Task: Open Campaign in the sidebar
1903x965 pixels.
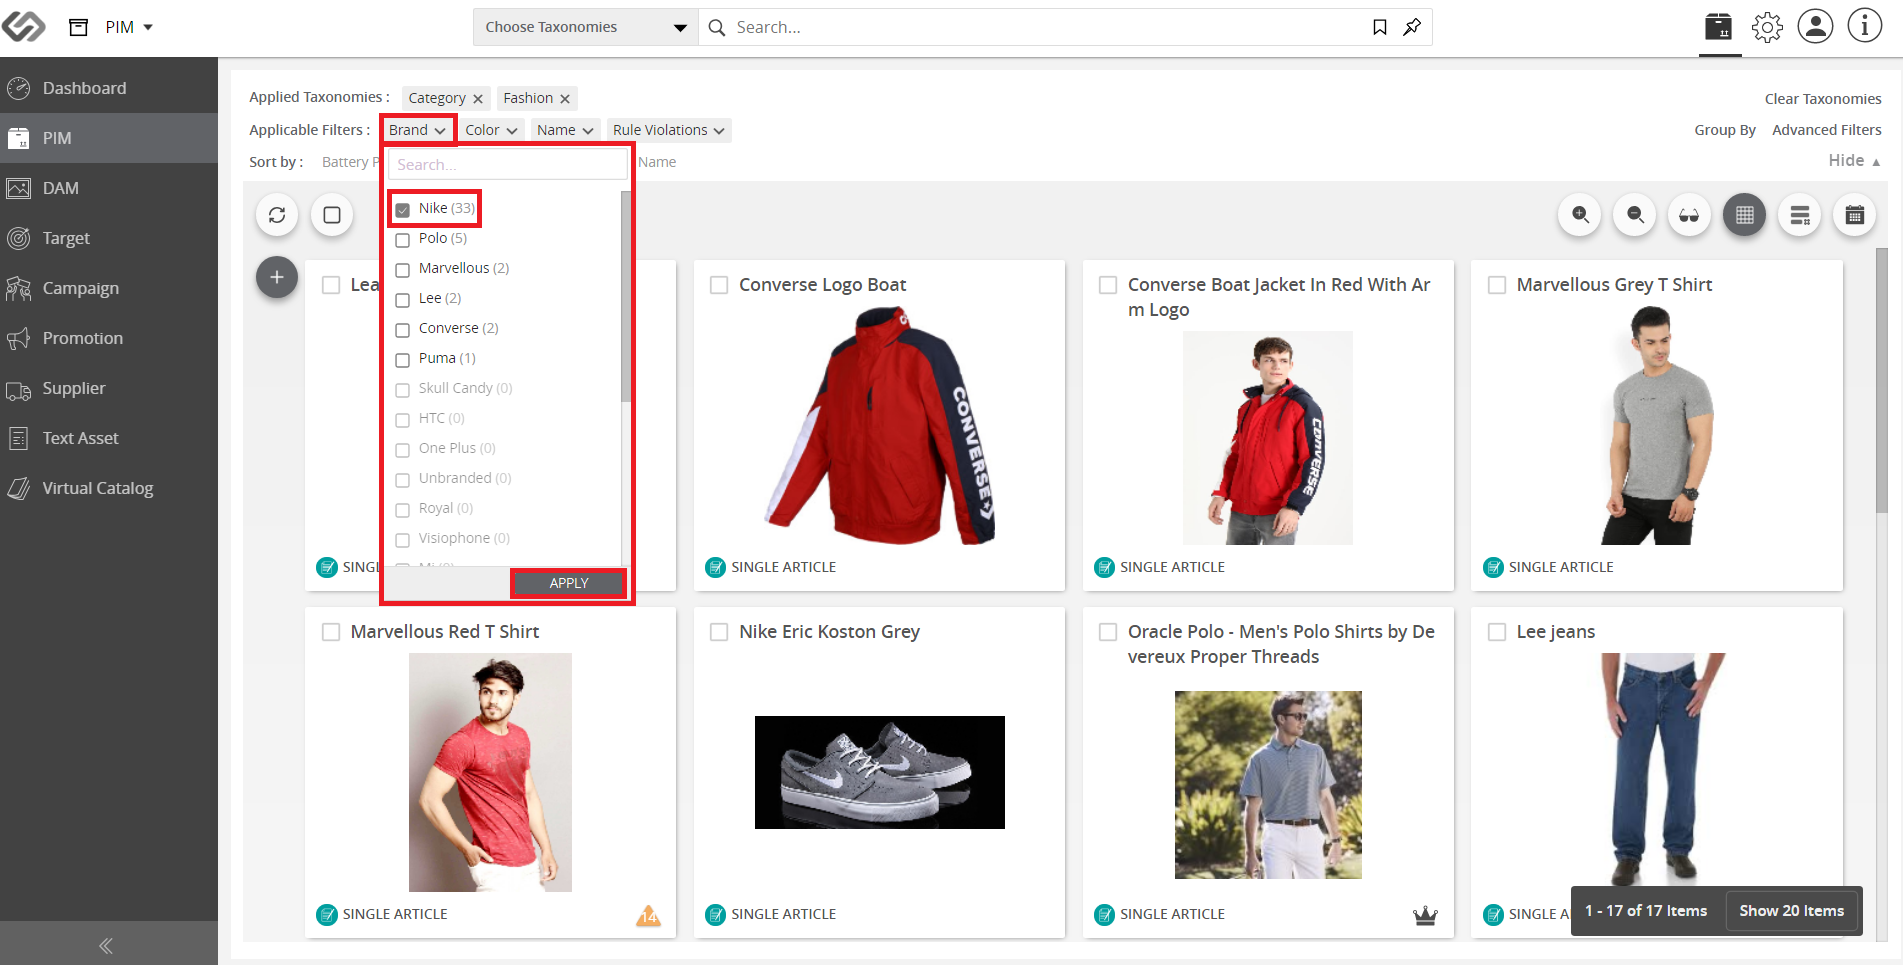Action: click(109, 288)
